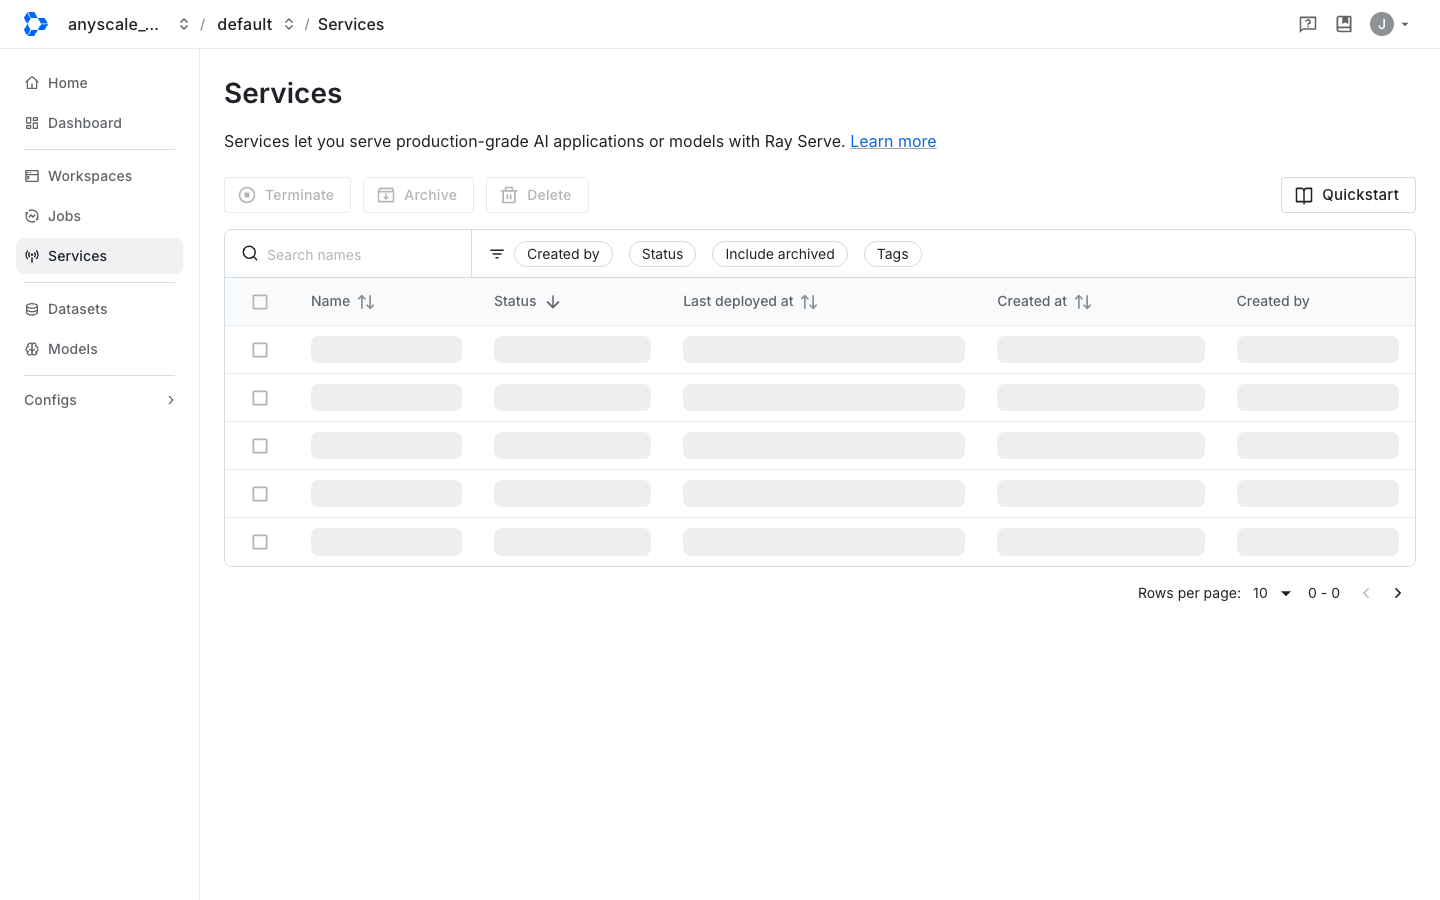
Task: Click the search magnifier icon
Action: coord(250,254)
